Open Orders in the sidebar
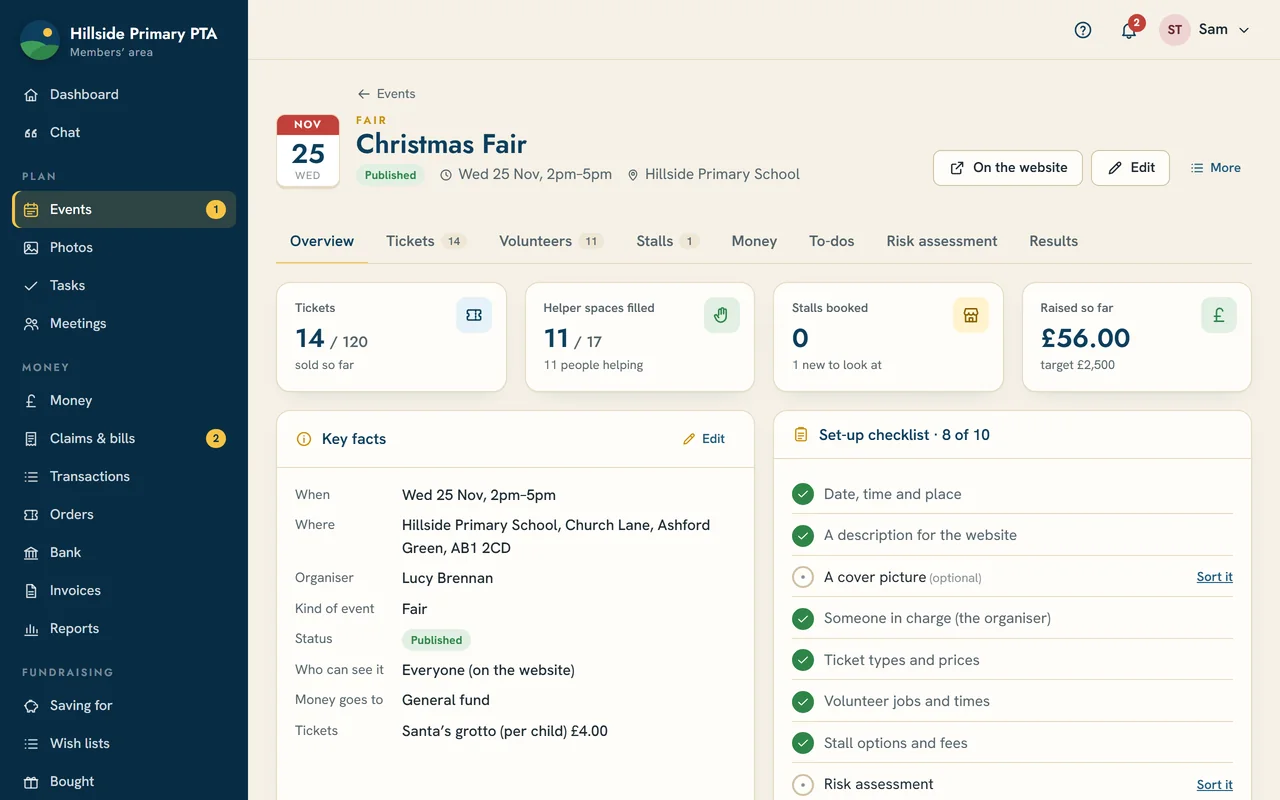This screenshot has width=1280, height=800. pyautogui.click(x=124, y=514)
